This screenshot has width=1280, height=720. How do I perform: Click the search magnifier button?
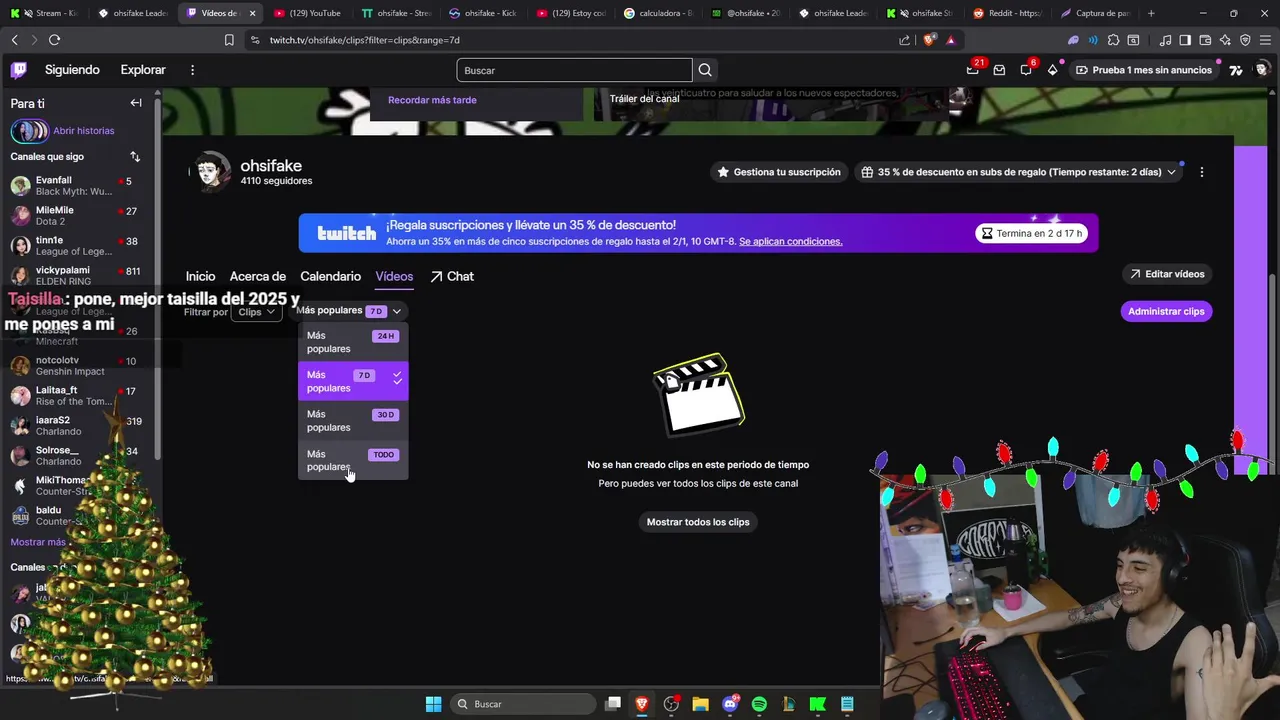(x=705, y=70)
